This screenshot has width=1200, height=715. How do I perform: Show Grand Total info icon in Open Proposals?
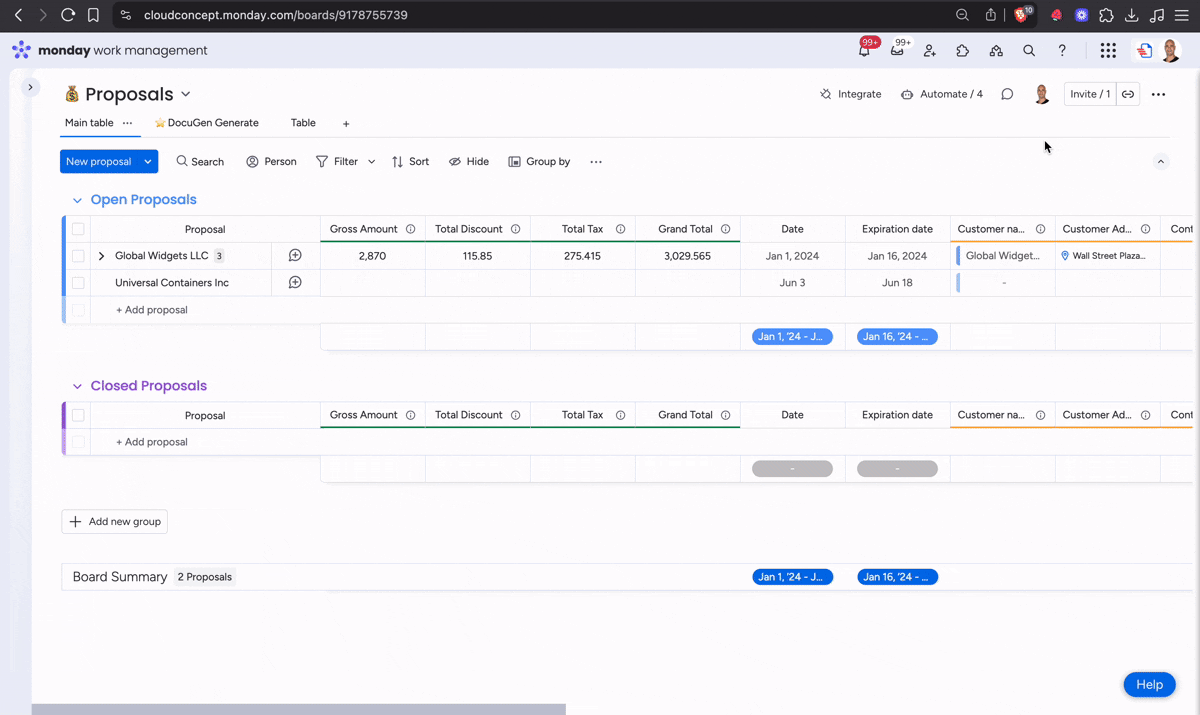726,229
